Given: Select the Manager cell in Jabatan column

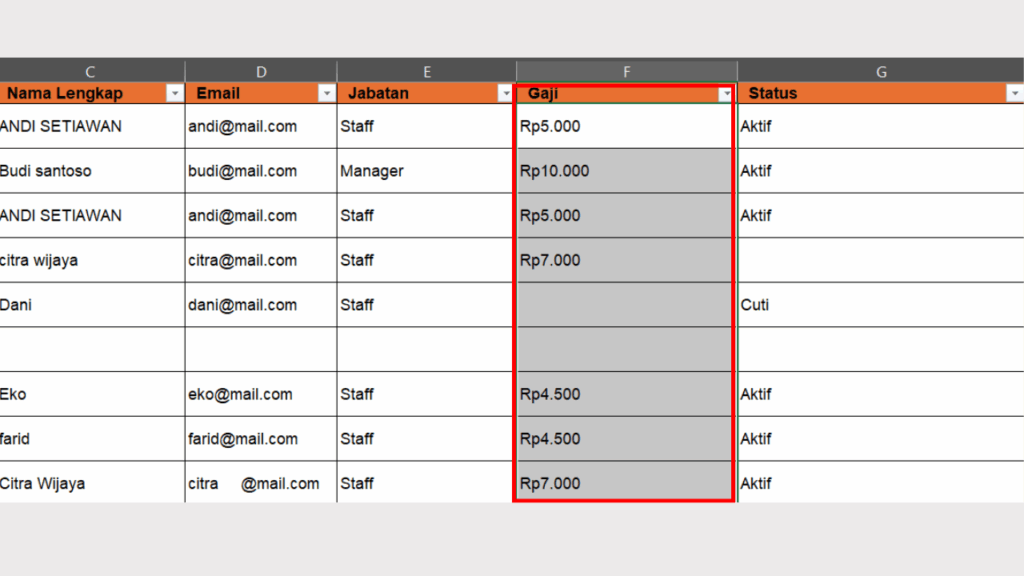Looking at the screenshot, I should 426,171.
